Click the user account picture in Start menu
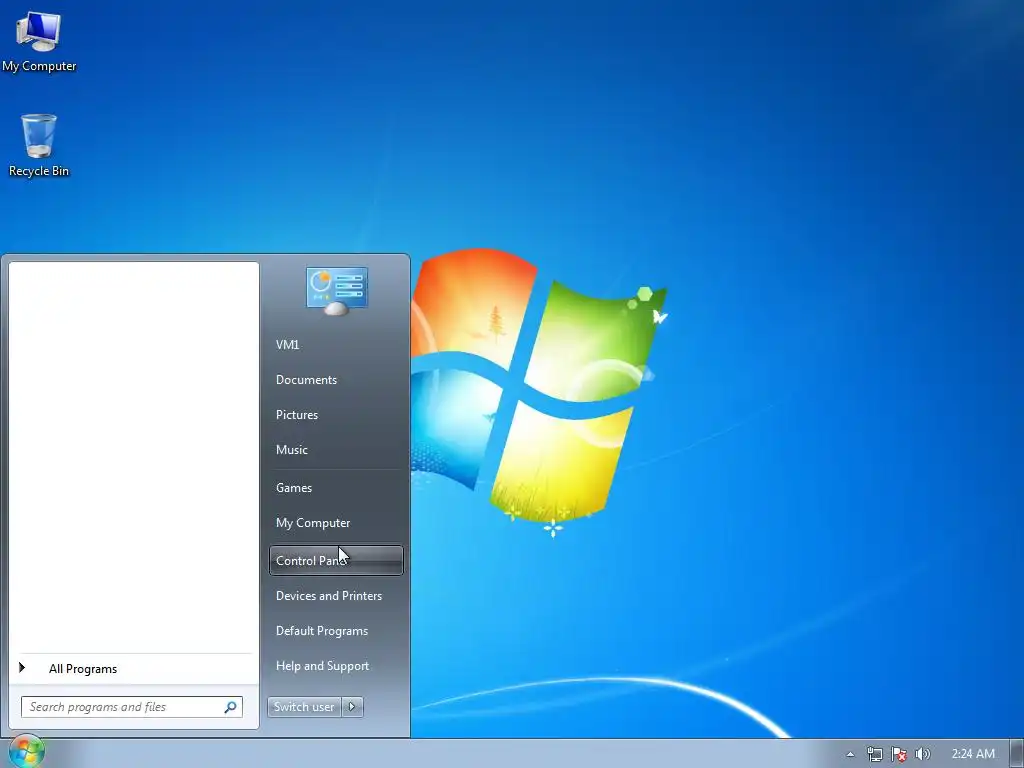 point(336,291)
